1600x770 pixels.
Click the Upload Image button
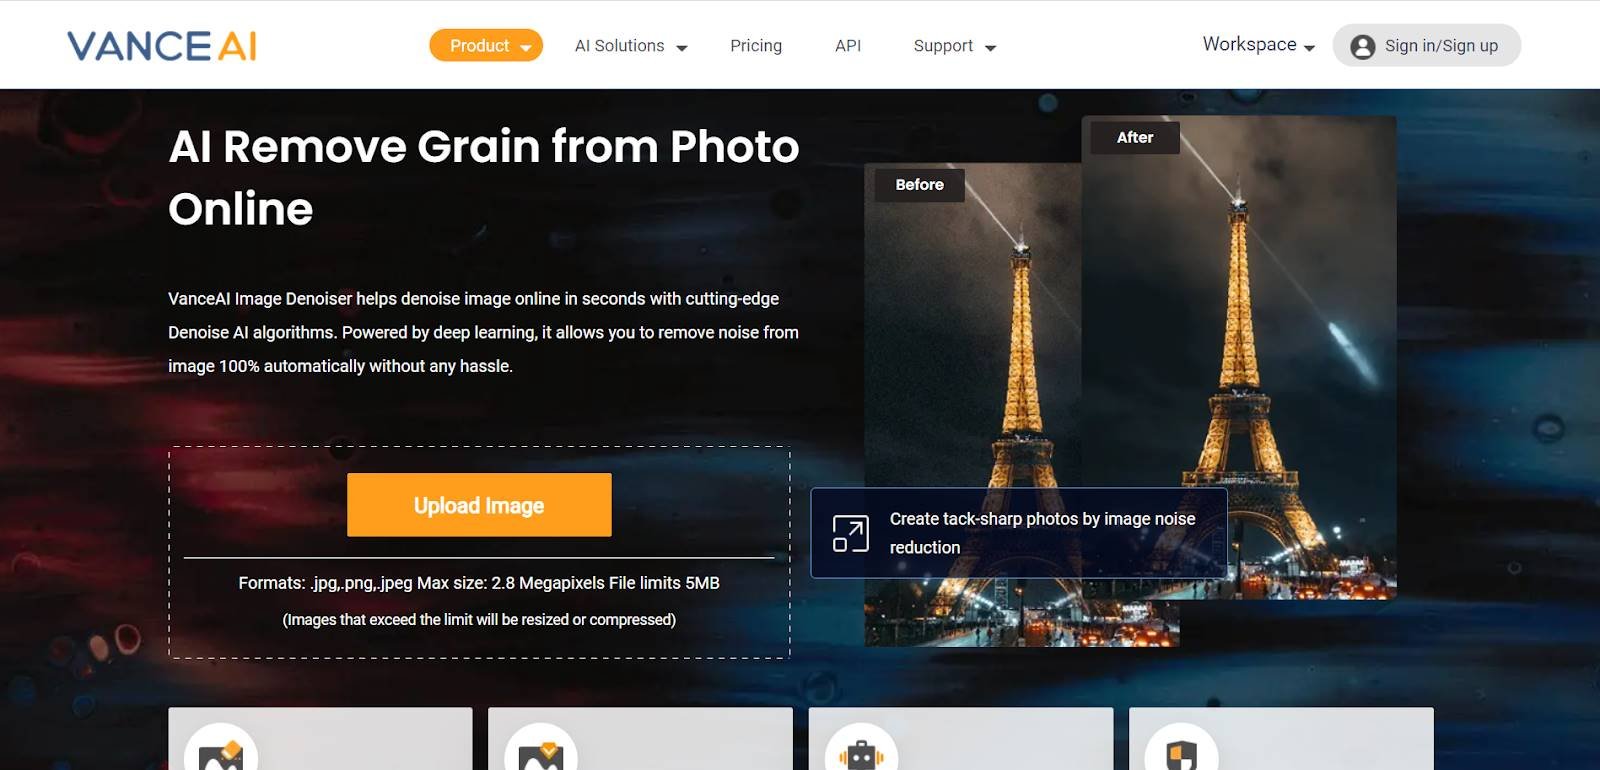point(479,505)
